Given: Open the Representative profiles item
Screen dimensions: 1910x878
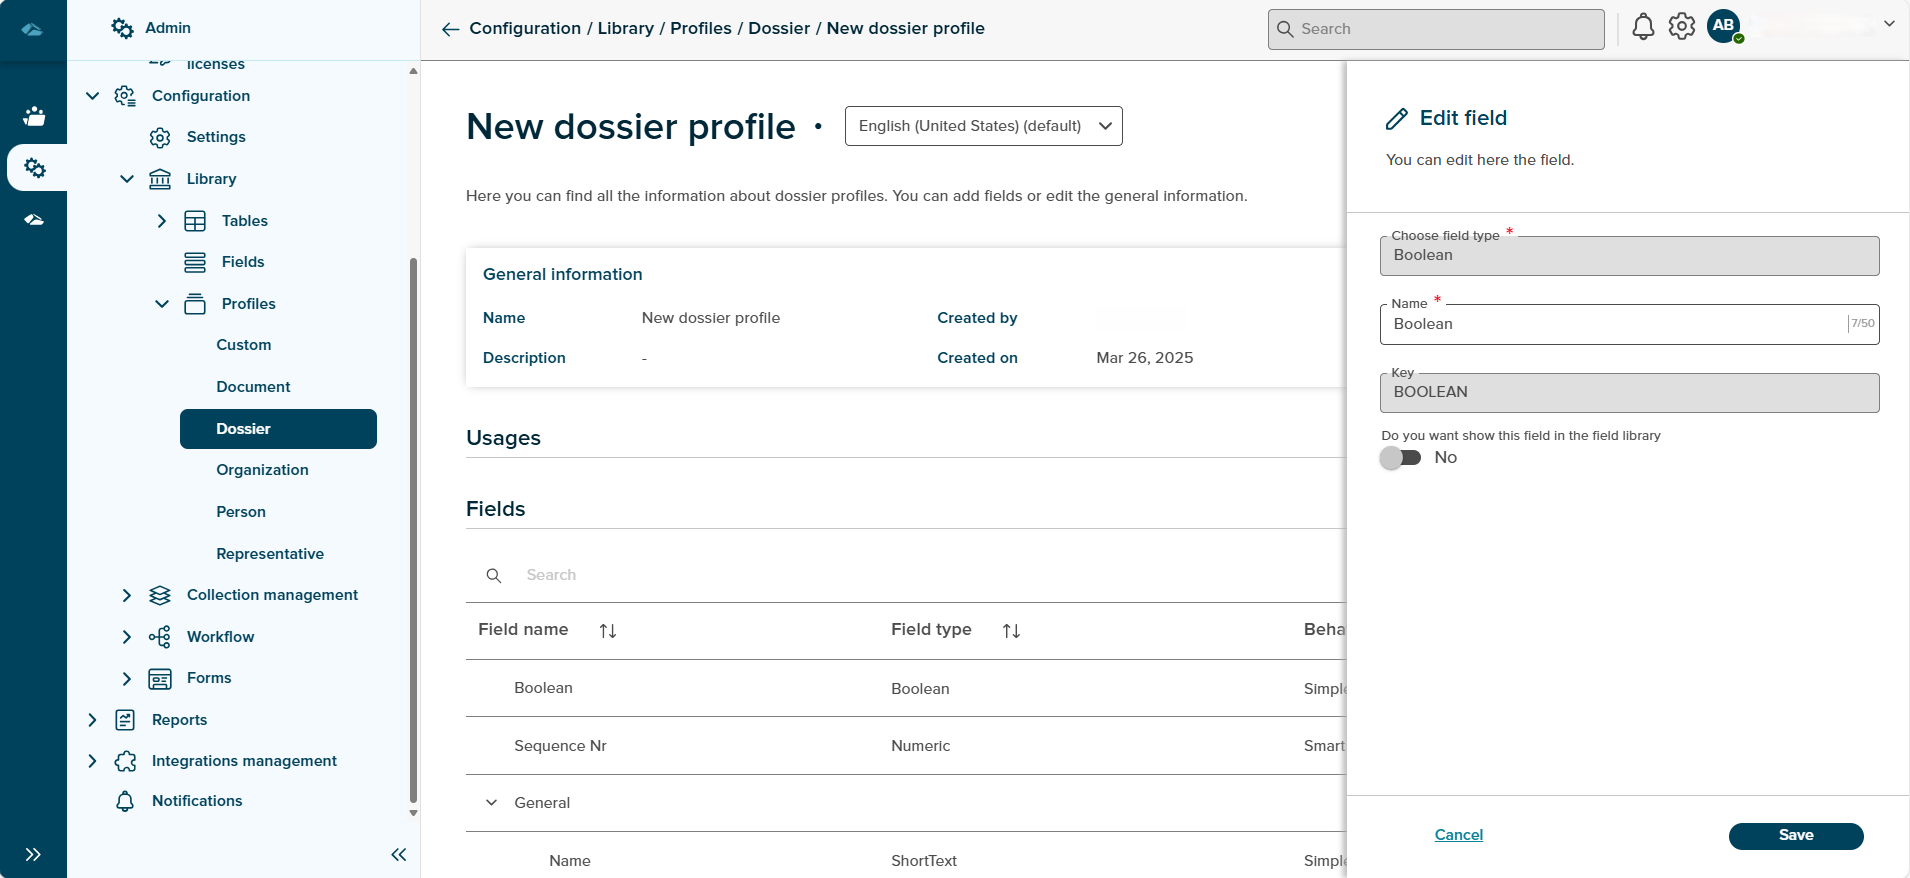Looking at the screenshot, I should point(270,554).
